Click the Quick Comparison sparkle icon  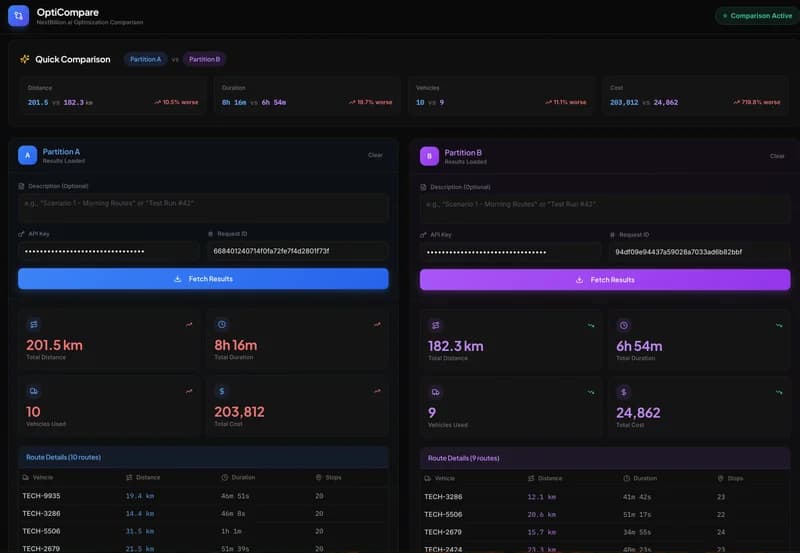tap(25, 59)
